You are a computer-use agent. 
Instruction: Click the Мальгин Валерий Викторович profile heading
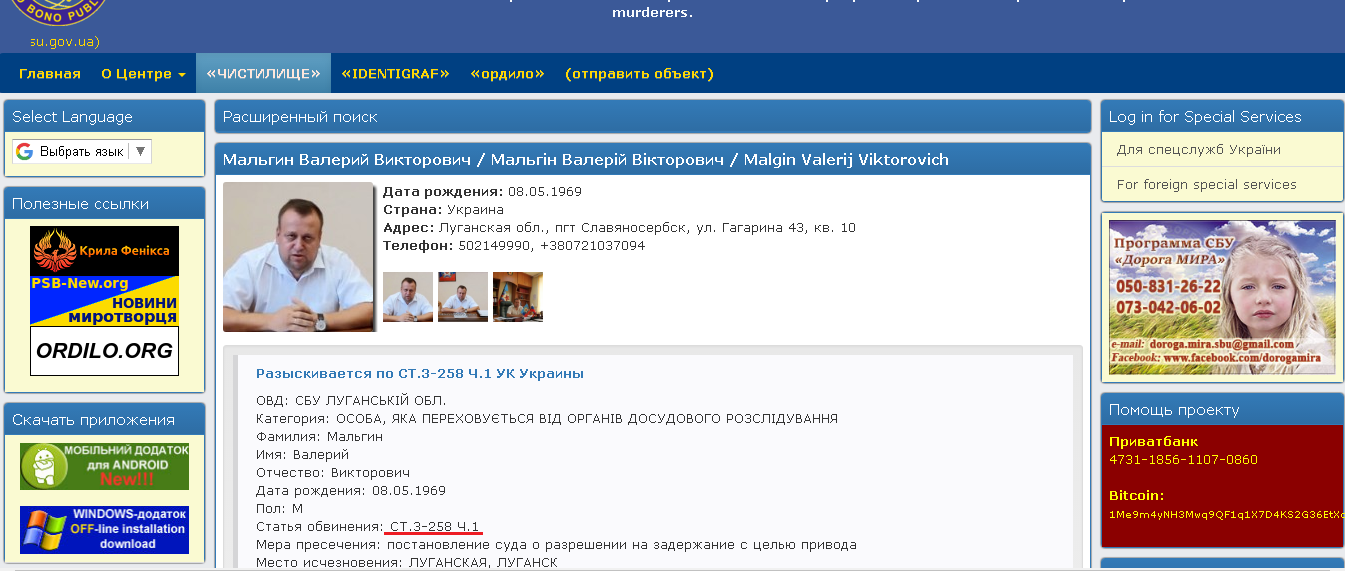pos(585,160)
